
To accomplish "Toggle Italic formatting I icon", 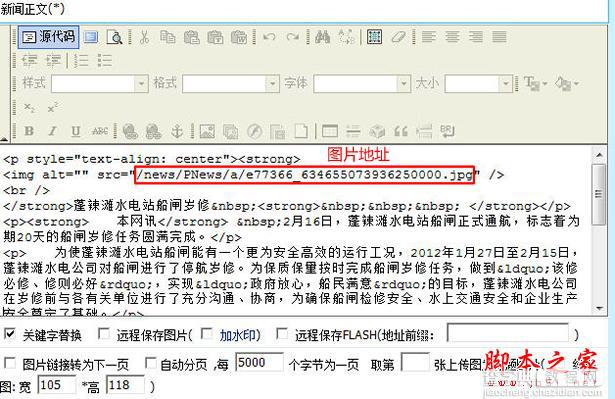I will [53, 131].
